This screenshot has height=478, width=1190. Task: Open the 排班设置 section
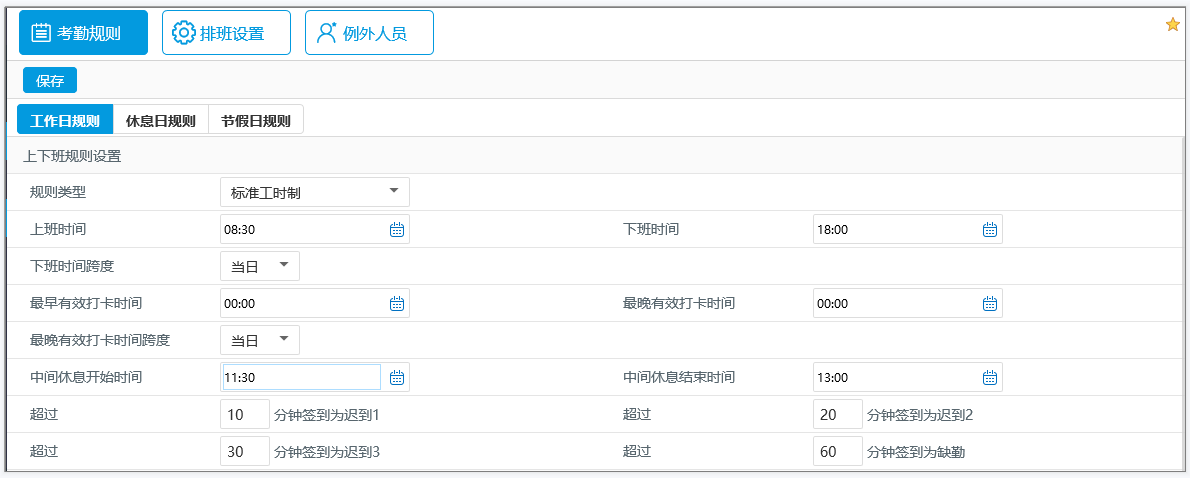pos(226,33)
